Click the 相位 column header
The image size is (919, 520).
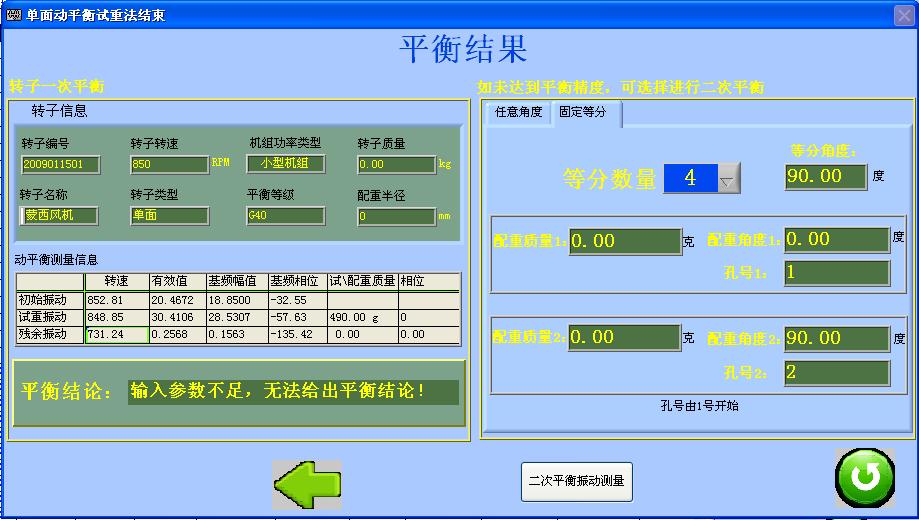coord(429,281)
